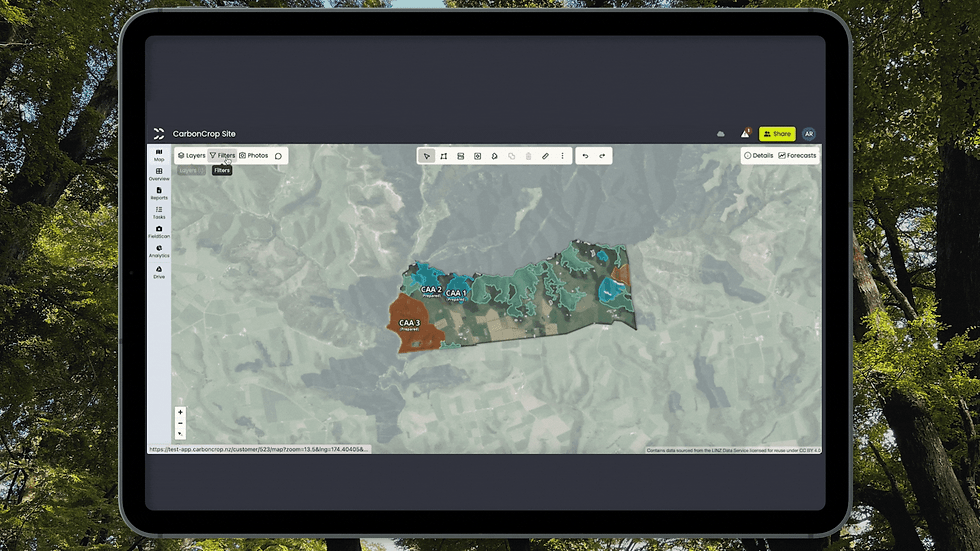Redo the last map edit
The width and height of the screenshot is (980, 551).
(602, 156)
